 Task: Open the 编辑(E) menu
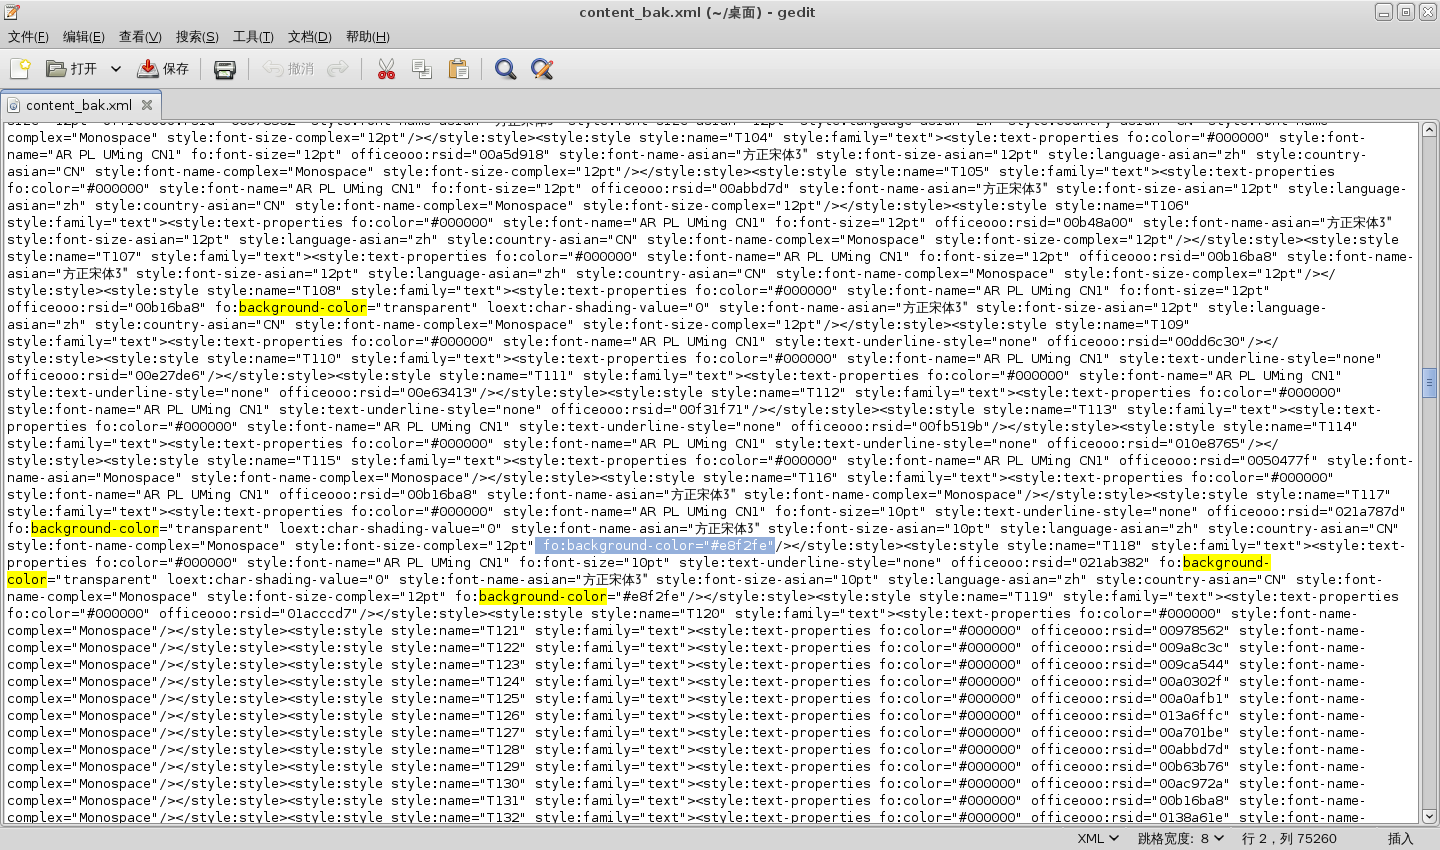point(84,37)
